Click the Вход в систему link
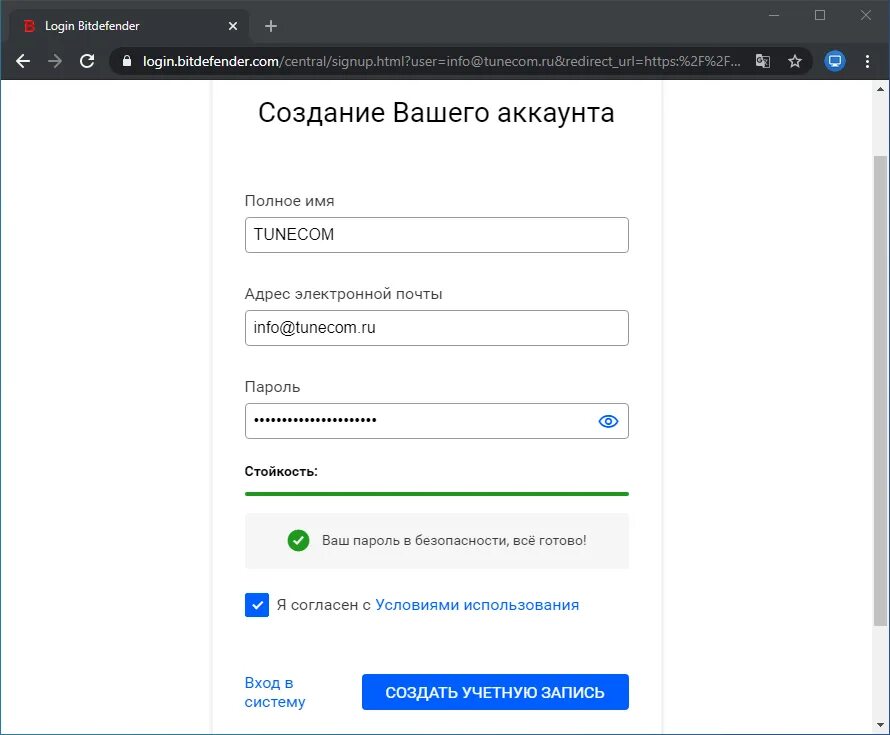 (275, 692)
